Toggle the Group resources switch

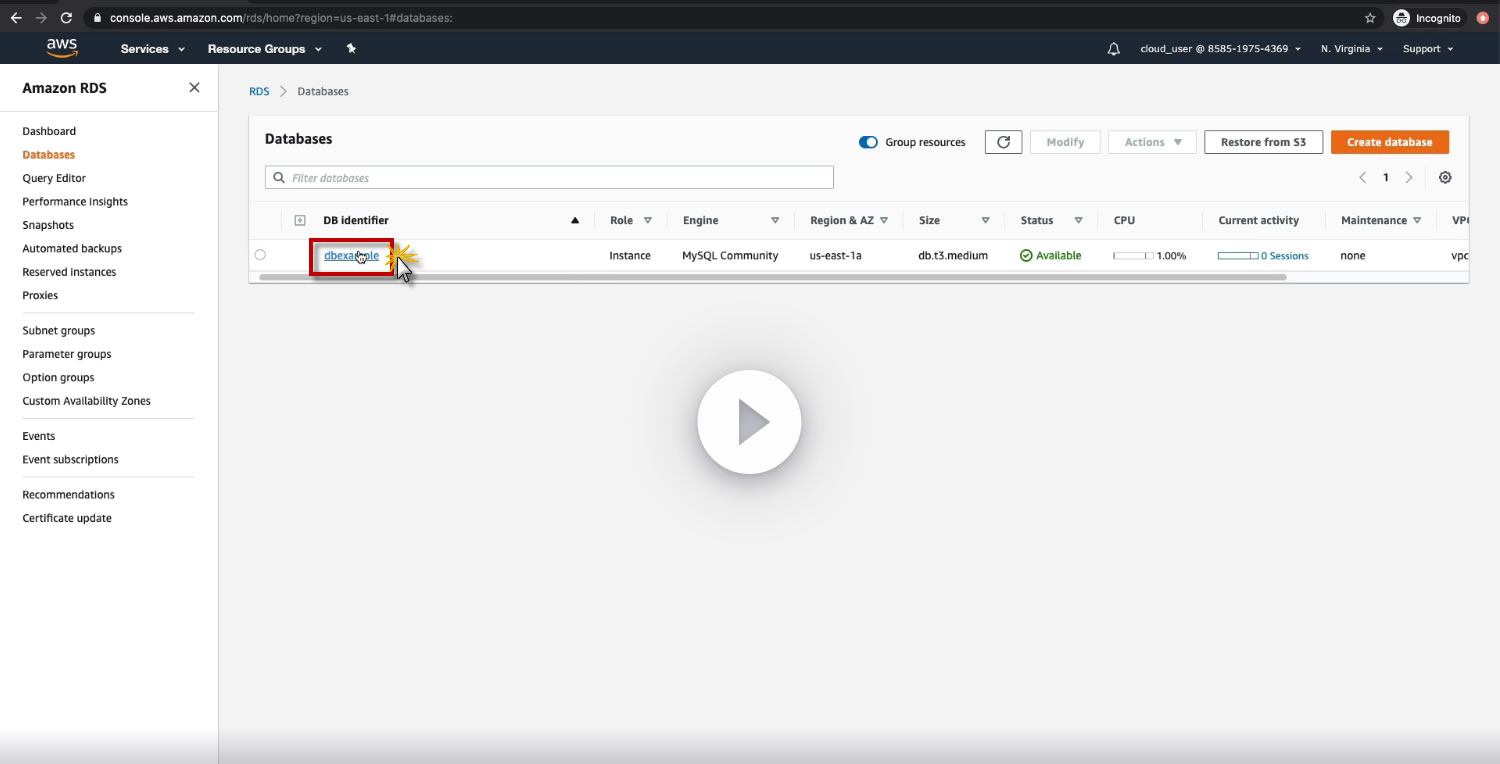[868, 142]
